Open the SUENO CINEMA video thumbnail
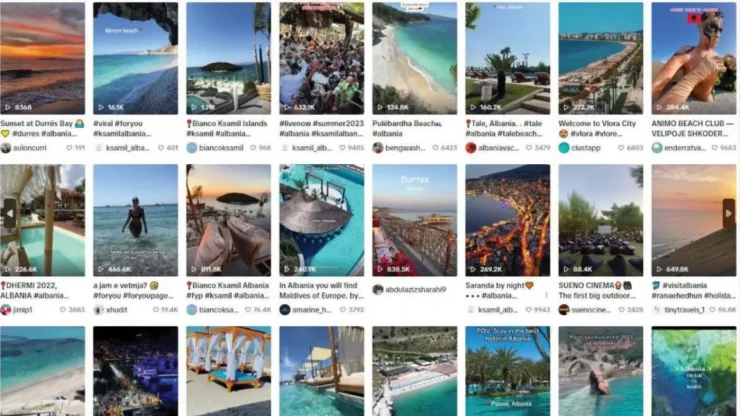Screen dimensions: 740x416 click(600, 220)
